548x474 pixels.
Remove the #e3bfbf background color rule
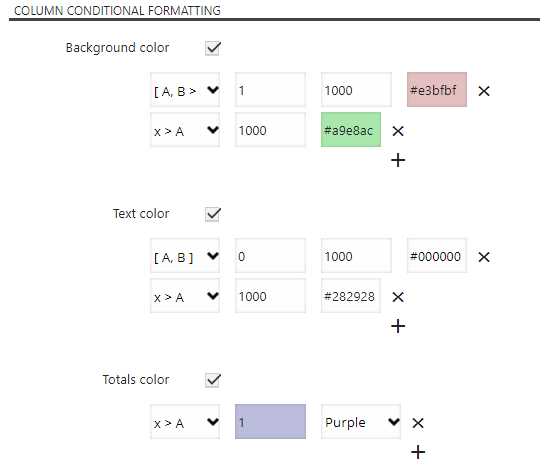pyautogui.click(x=484, y=91)
